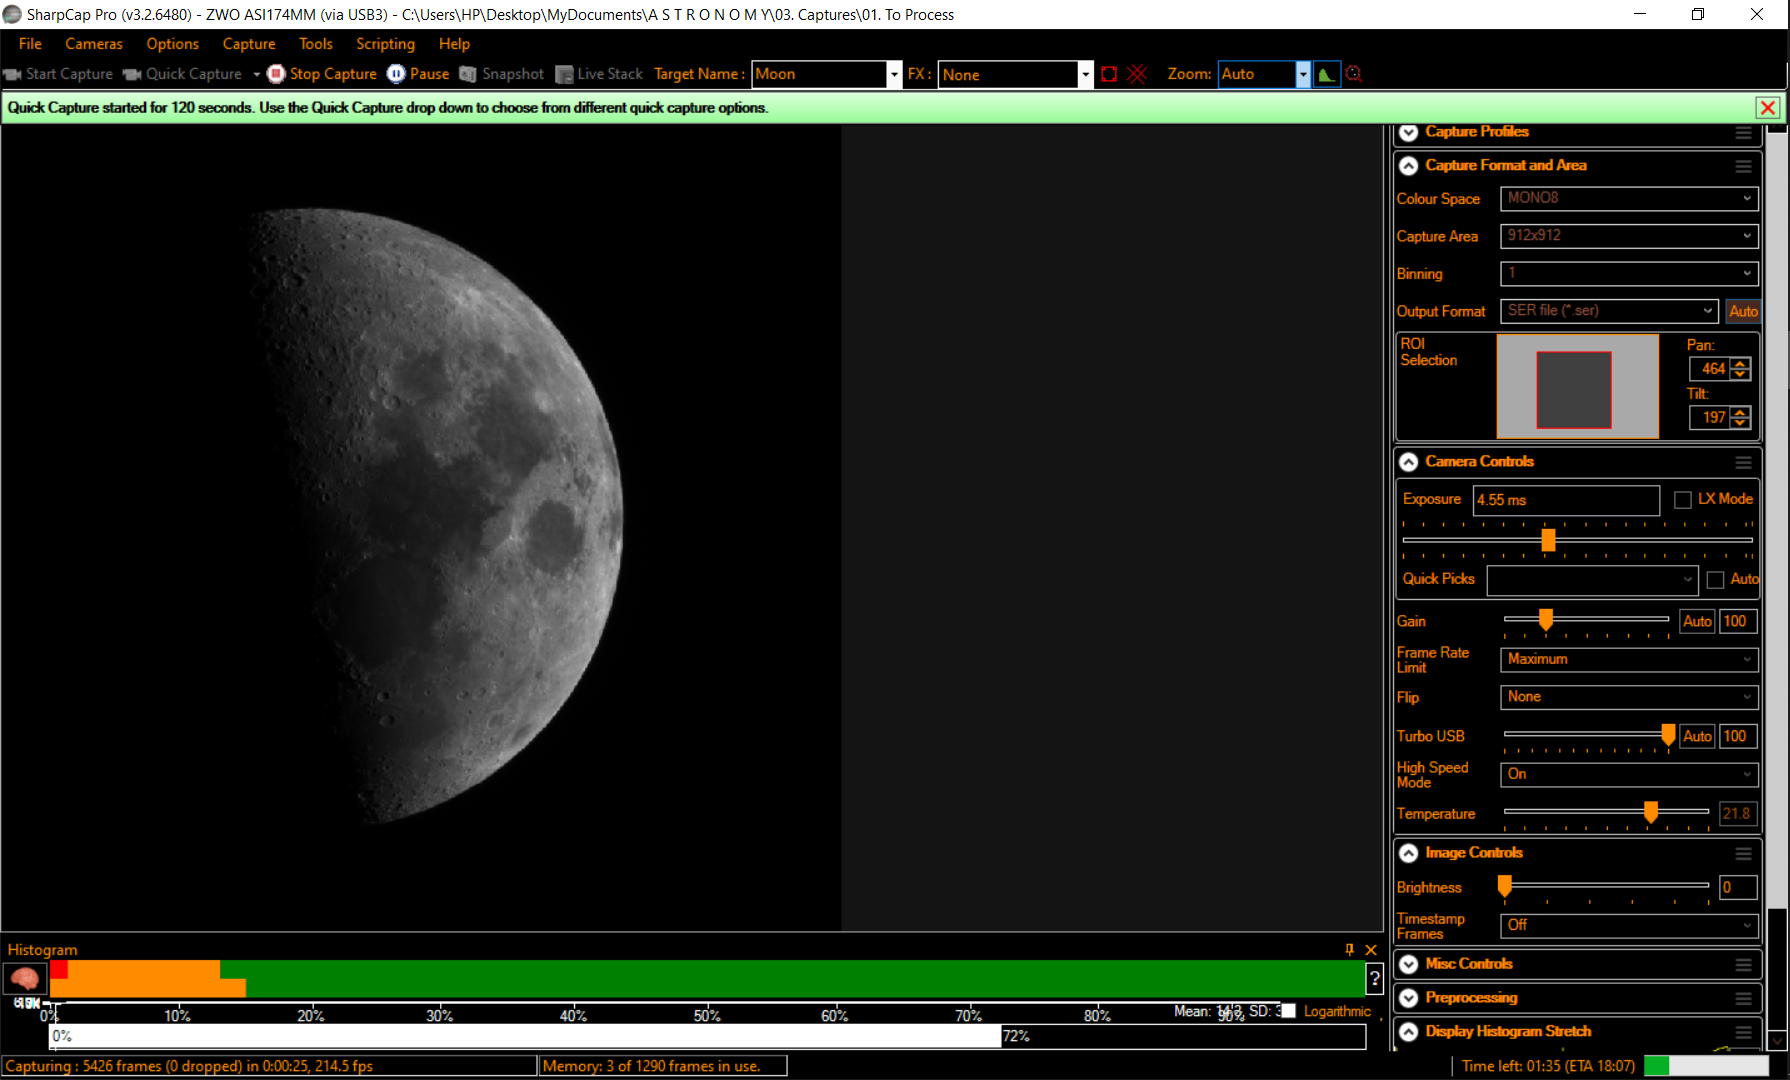Open the Output Format dropdown
The width and height of the screenshot is (1790, 1080).
tap(1607, 311)
